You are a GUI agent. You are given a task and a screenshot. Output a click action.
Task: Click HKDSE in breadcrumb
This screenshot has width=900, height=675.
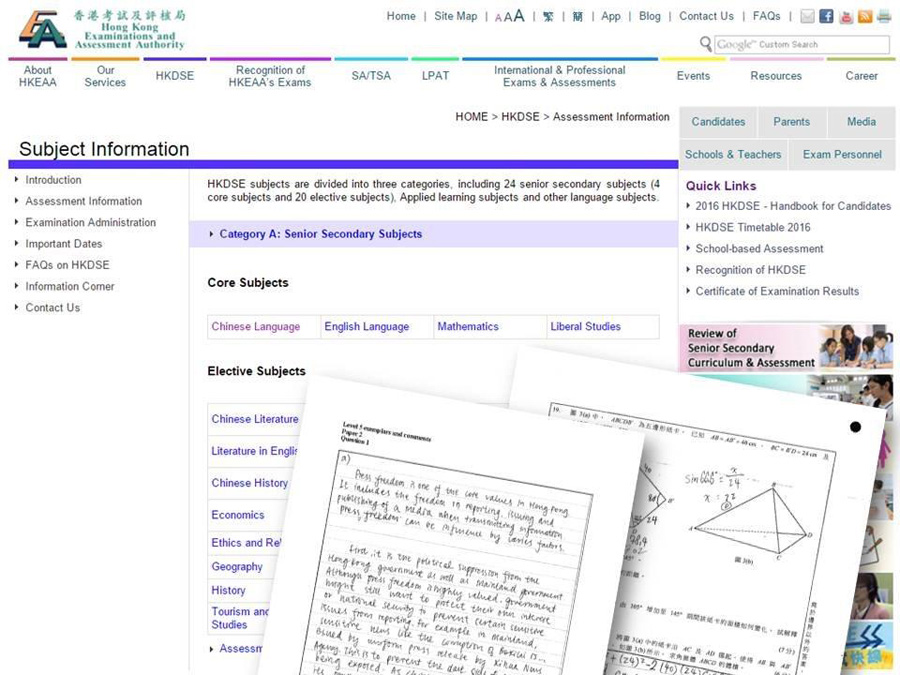(x=520, y=117)
